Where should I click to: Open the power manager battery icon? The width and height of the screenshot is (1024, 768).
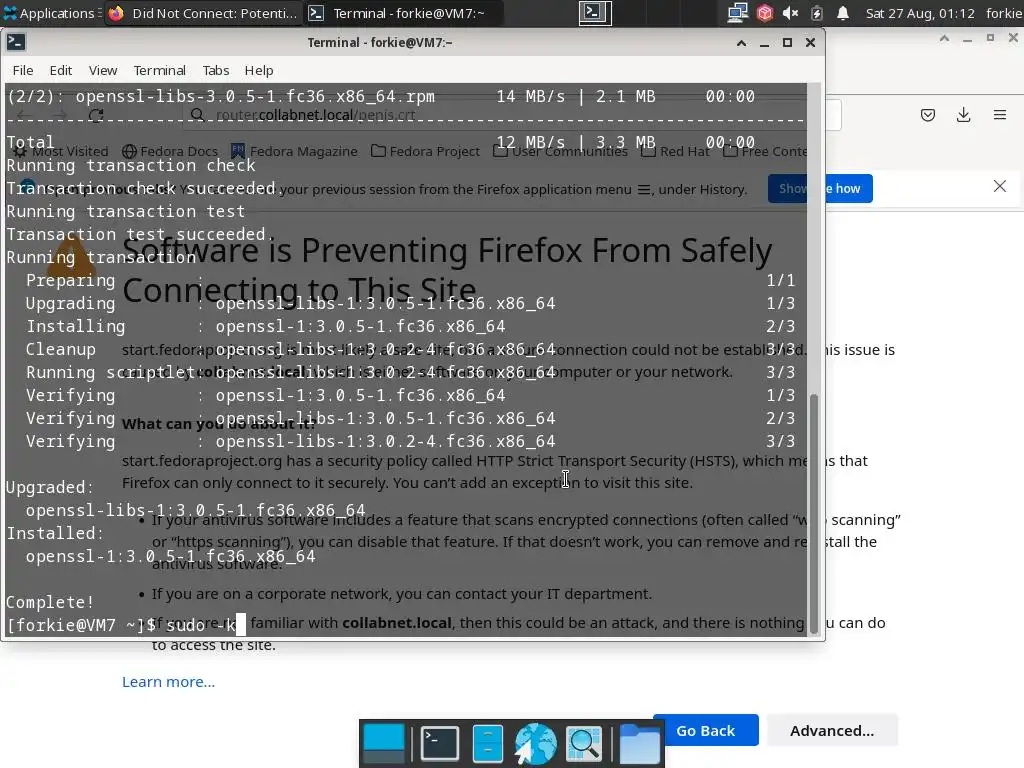pos(816,13)
